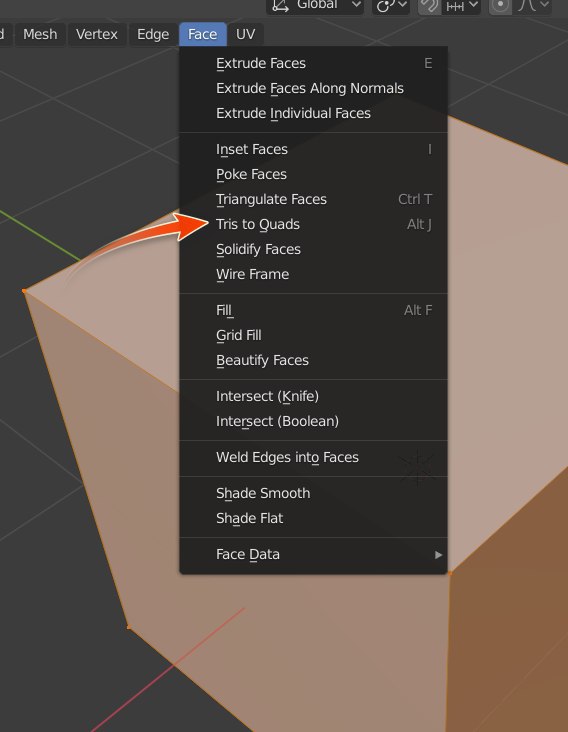Expand the Face Data submenu

point(313,555)
